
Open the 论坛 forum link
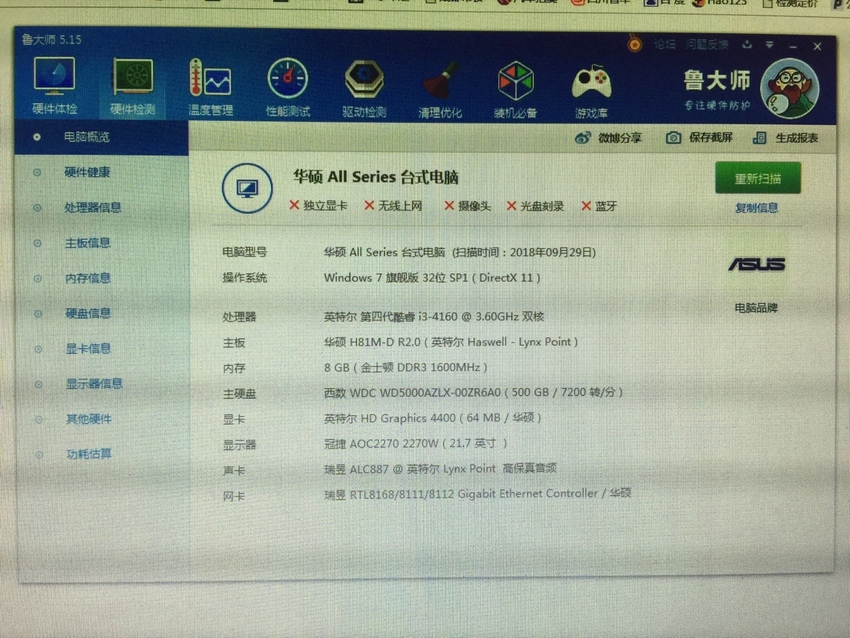tap(665, 44)
